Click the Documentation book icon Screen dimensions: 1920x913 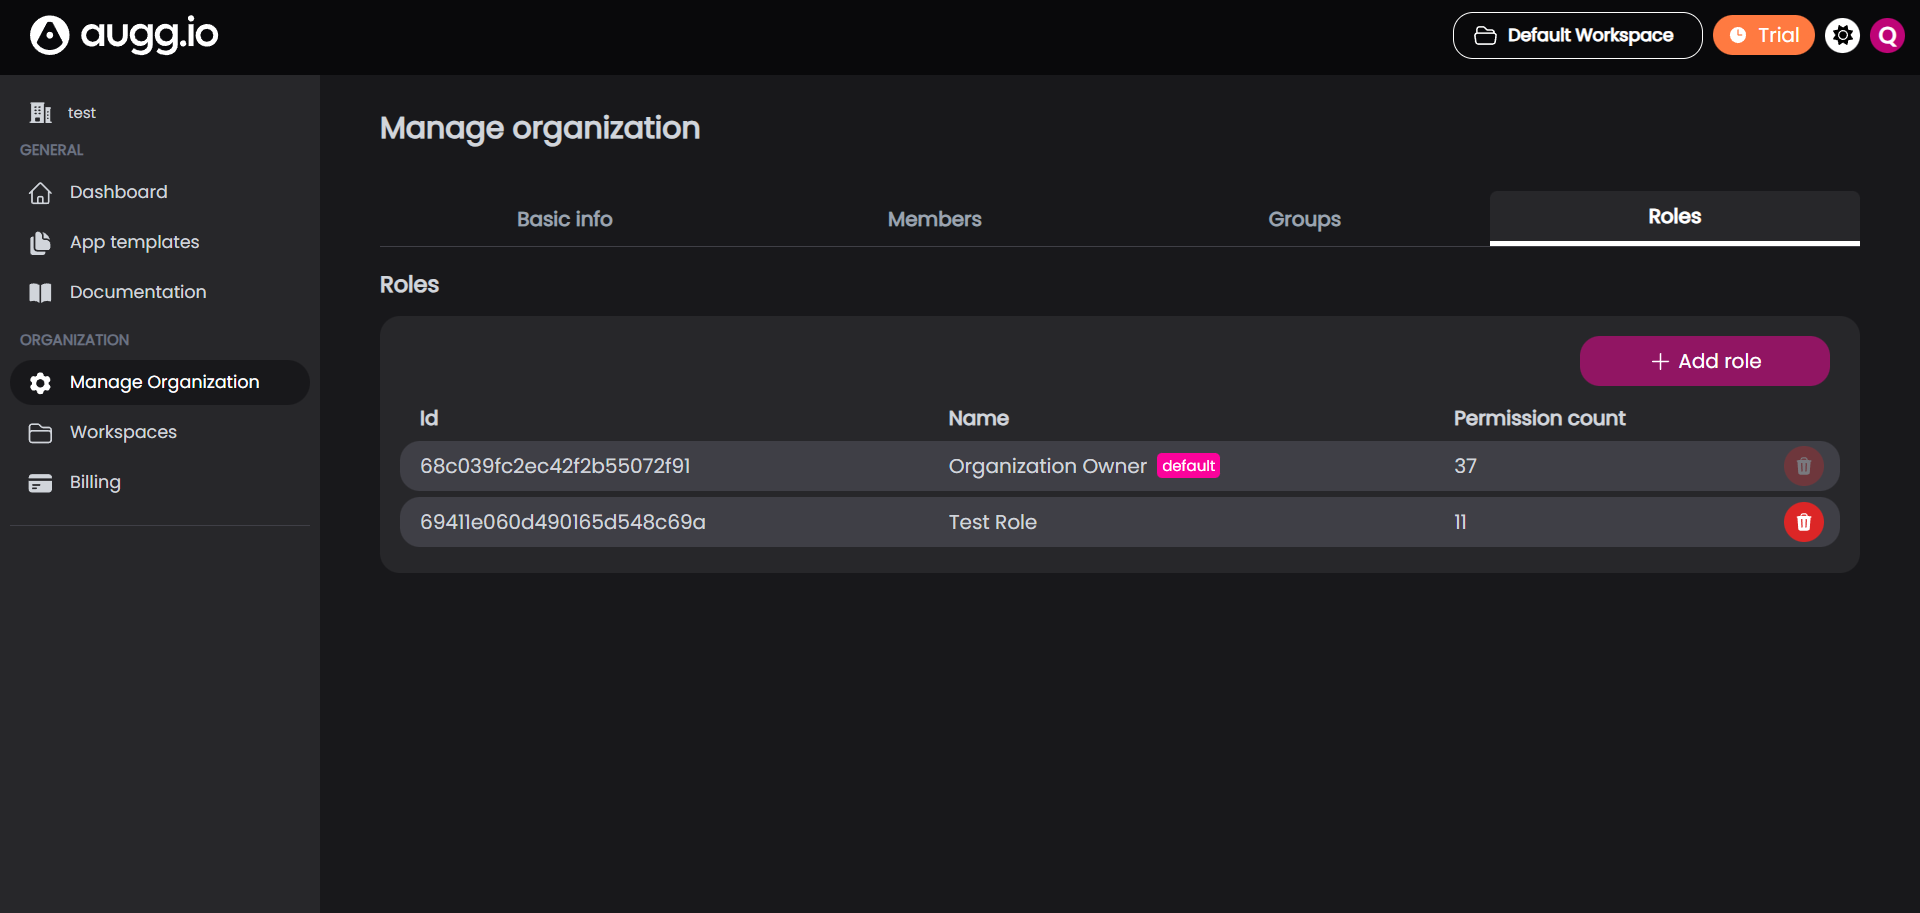pos(40,293)
